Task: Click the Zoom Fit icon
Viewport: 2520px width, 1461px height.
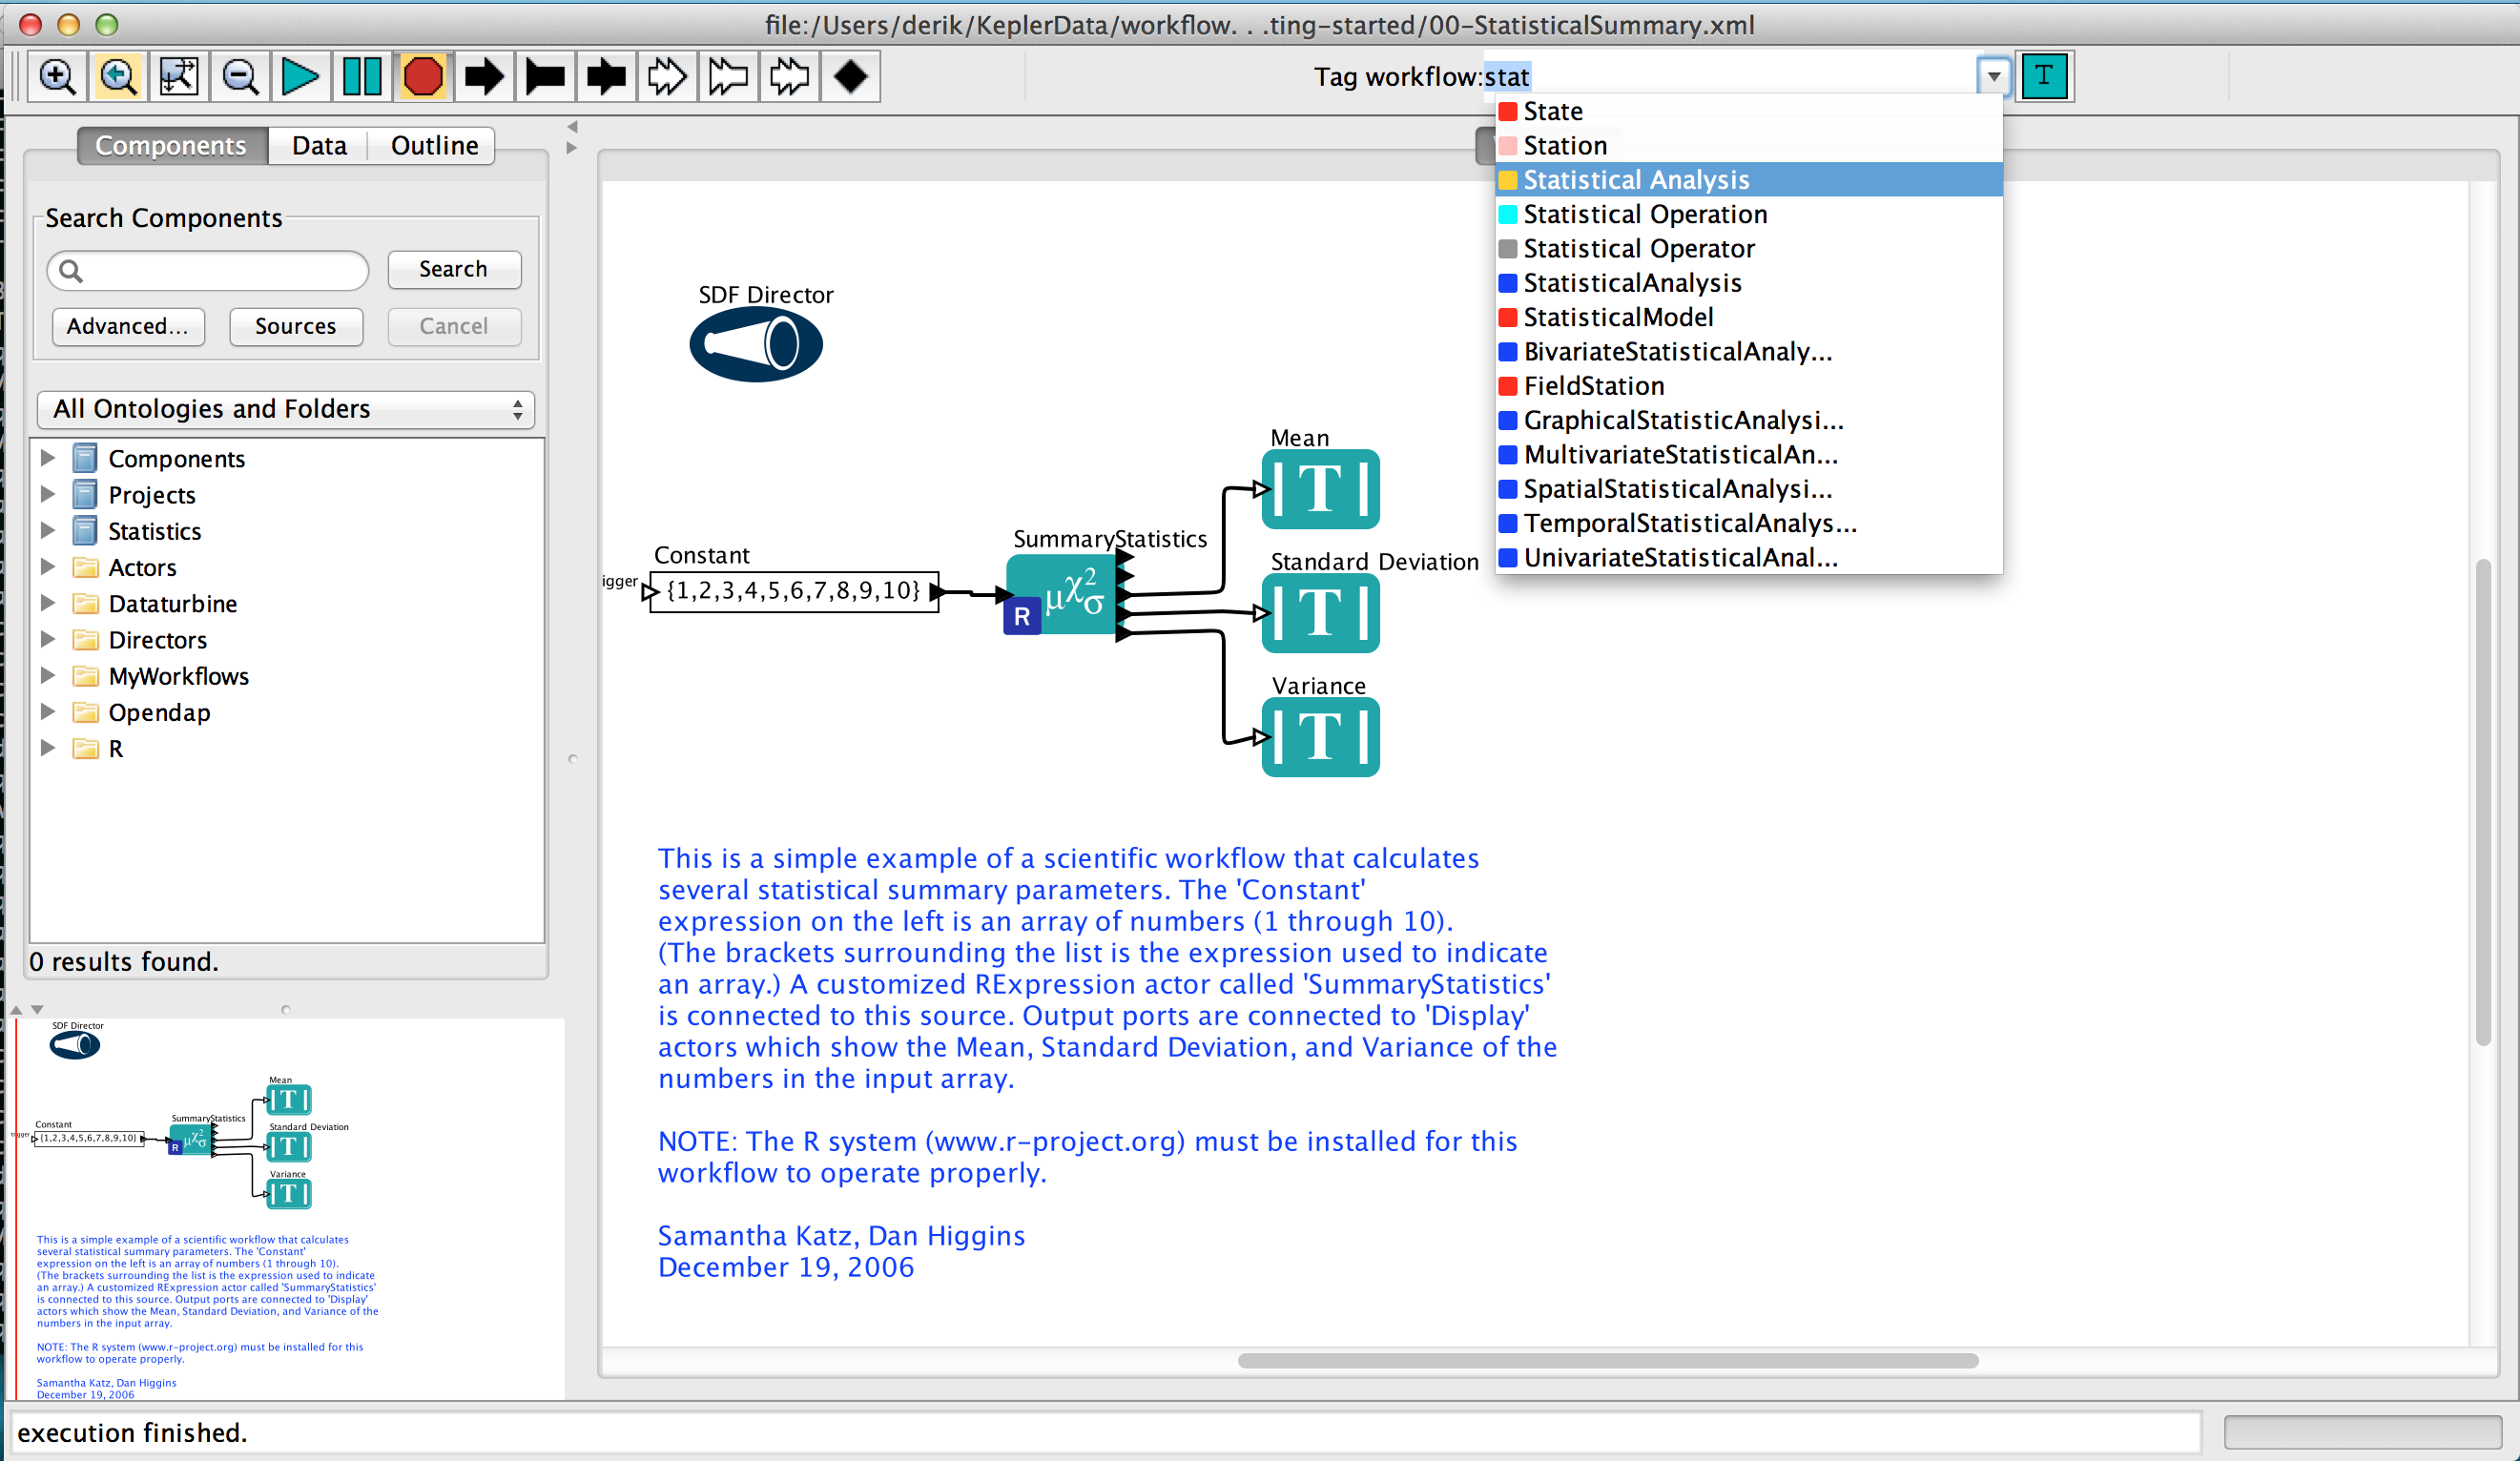Action: point(179,77)
